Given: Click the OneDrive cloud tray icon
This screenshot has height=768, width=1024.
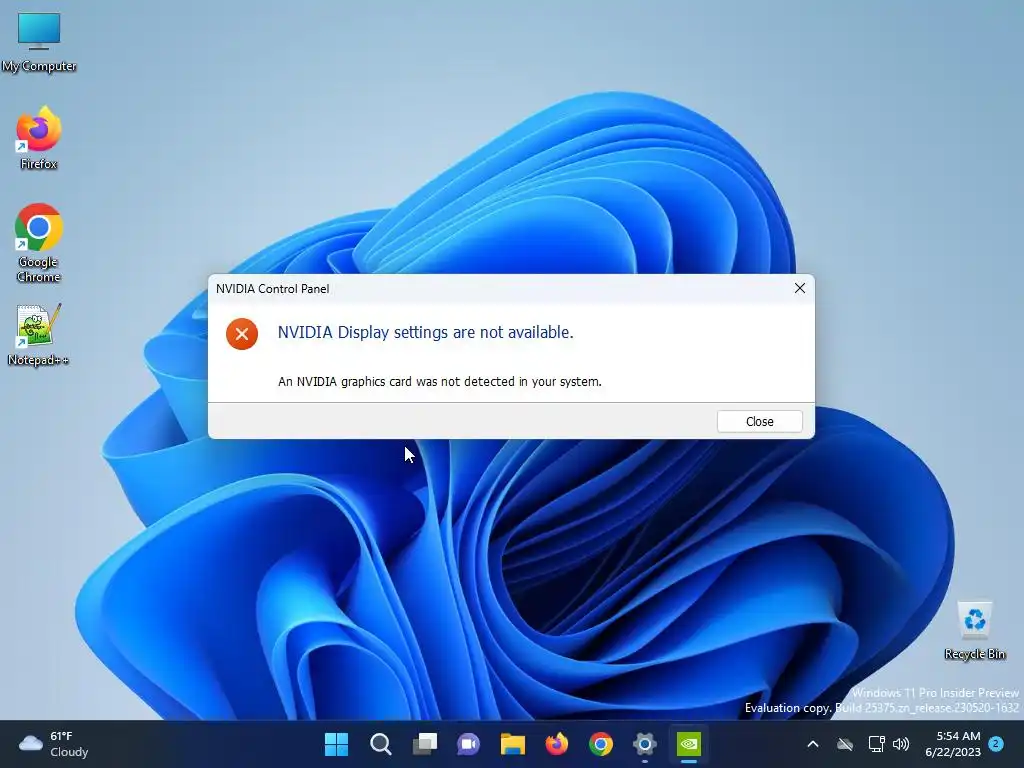Looking at the screenshot, I should click(x=845, y=744).
